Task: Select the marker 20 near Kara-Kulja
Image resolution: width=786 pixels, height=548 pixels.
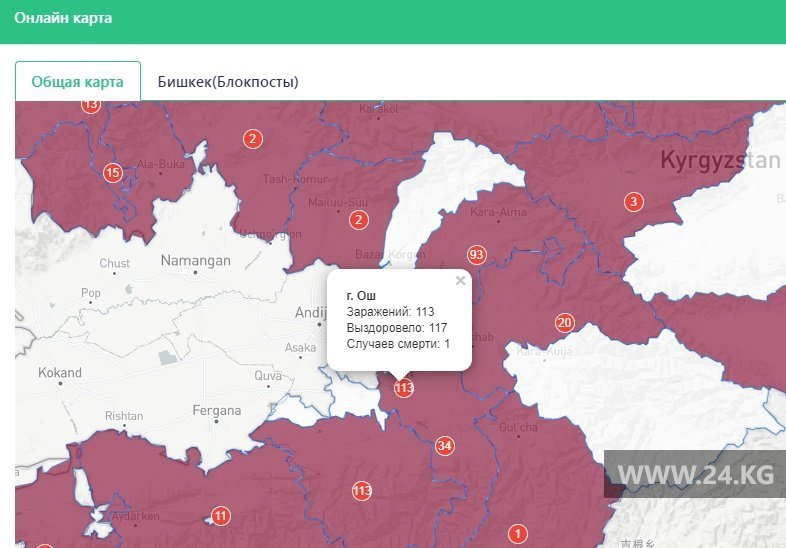Action: tap(565, 323)
